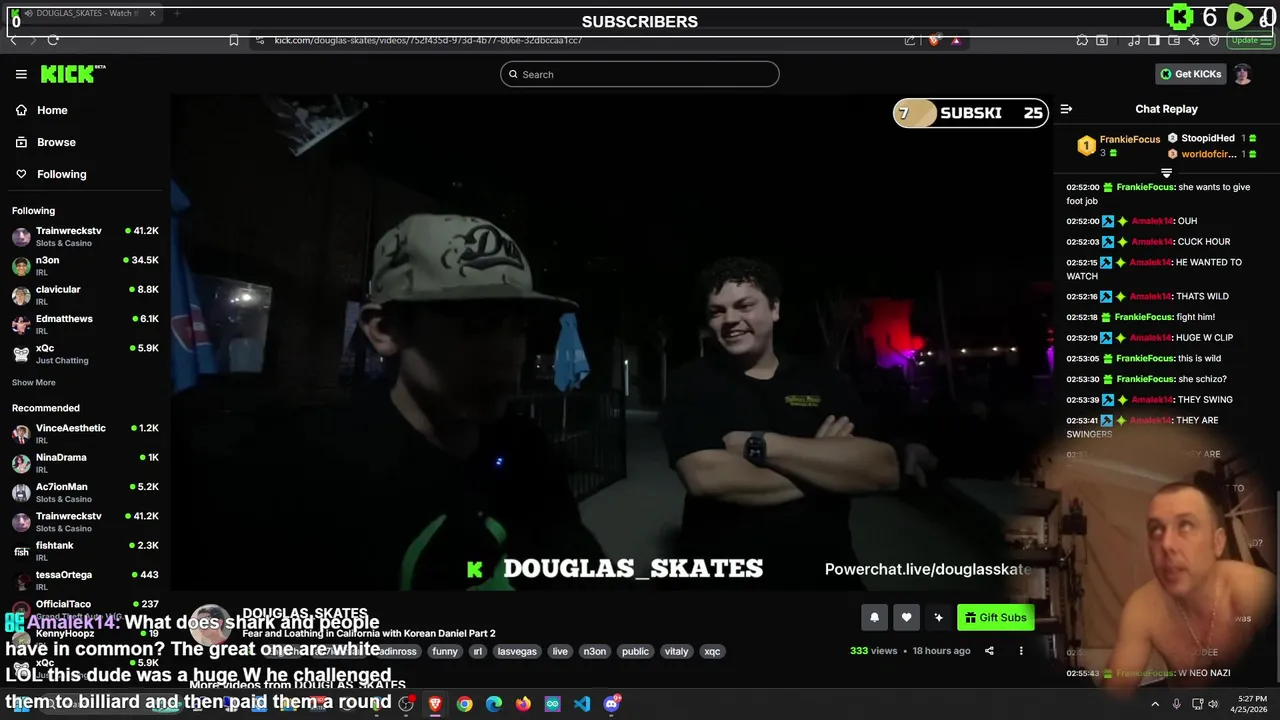
Task: Select the live tag
Action: pos(560,651)
